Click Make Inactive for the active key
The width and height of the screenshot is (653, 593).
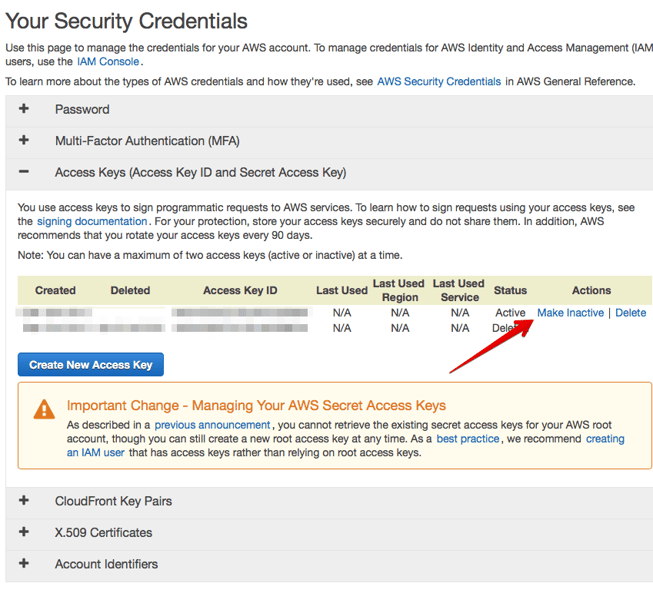570,313
